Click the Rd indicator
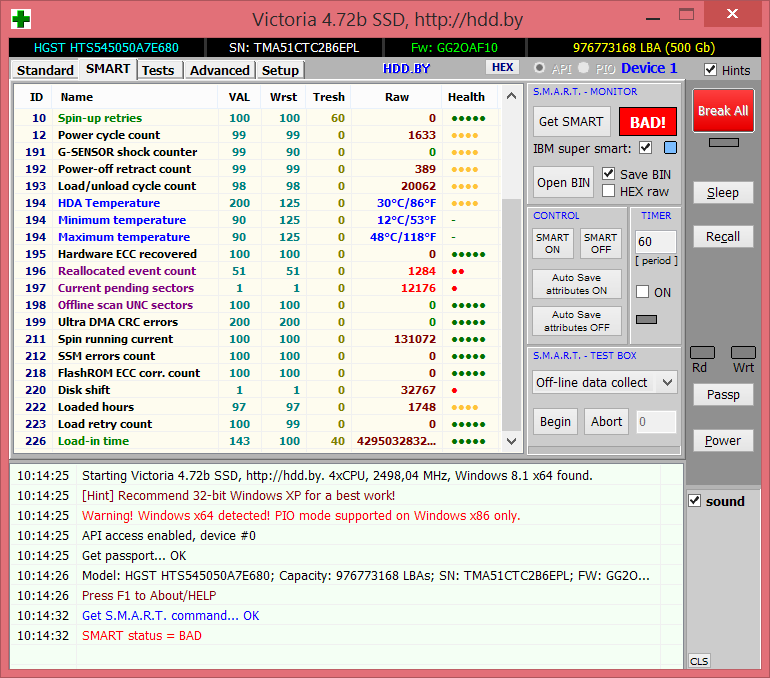The image size is (770, 678). coord(703,353)
